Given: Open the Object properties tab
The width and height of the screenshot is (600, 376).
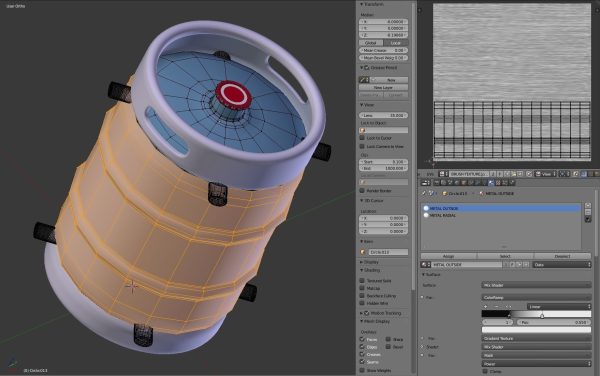Looking at the screenshot, I should click(x=464, y=183).
